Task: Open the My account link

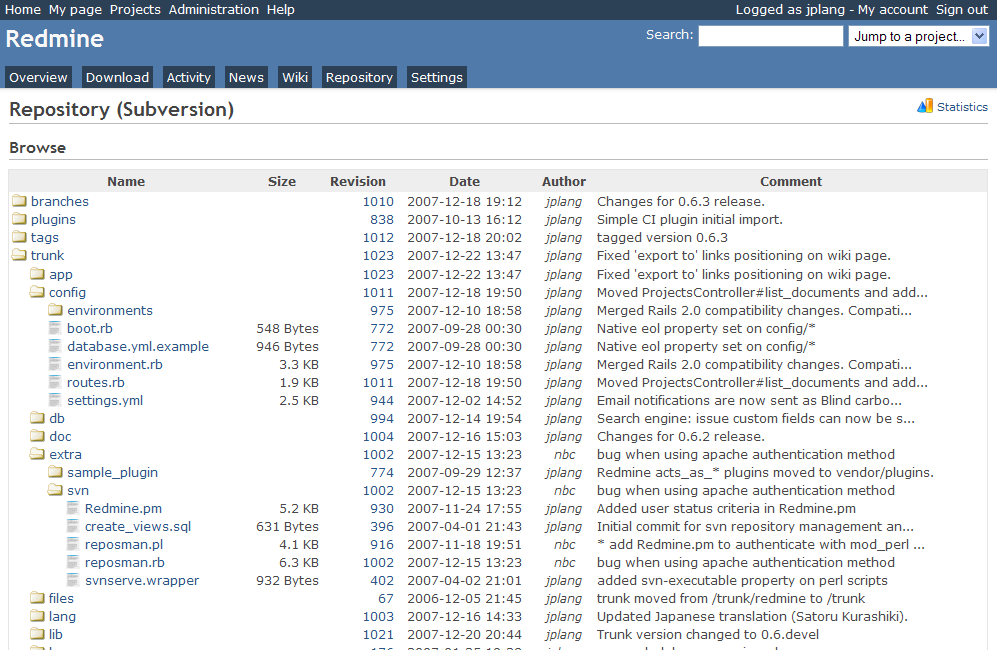Action: coord(892,9)
